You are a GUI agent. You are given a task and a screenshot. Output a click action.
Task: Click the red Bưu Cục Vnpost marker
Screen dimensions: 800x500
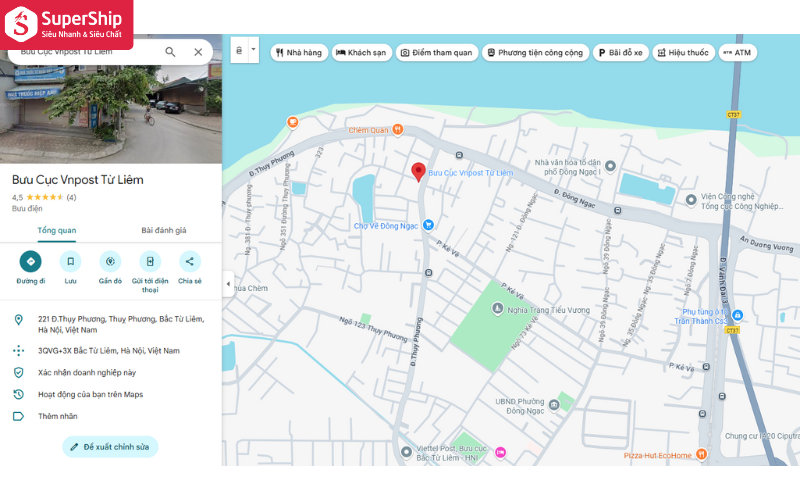(418, 172)
